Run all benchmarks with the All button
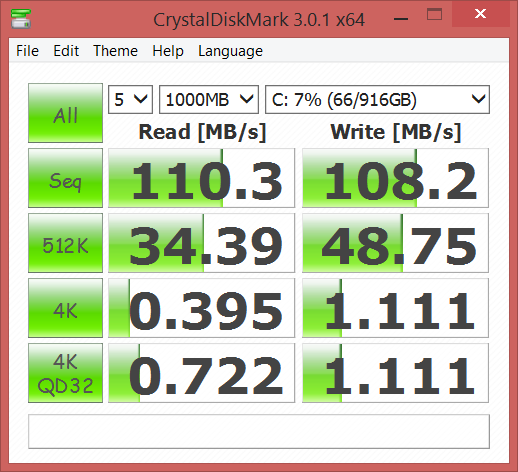 [x=65, y=113]
